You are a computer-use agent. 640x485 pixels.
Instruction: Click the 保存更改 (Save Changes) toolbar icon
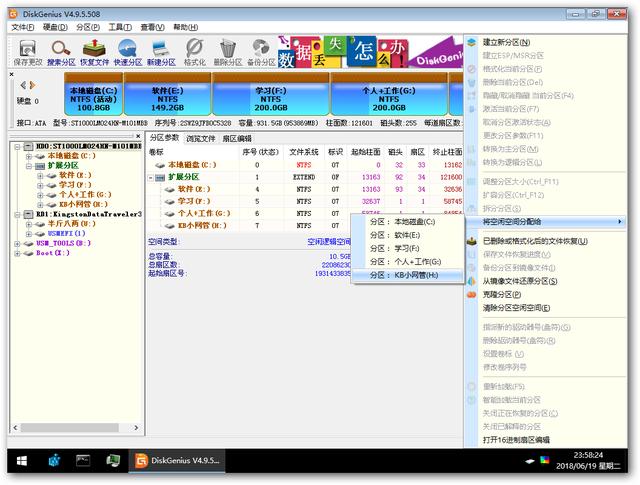(x=28, y=52)
